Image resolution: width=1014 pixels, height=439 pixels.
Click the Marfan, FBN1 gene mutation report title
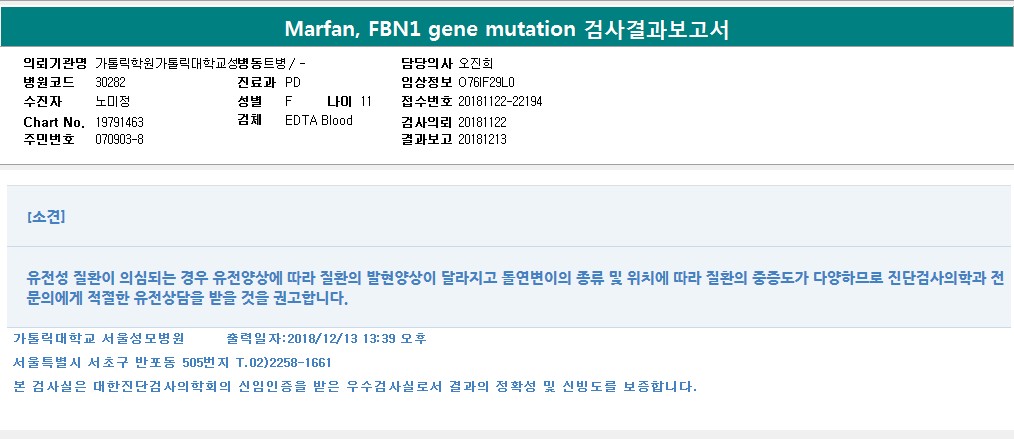(x=506, y=29)
